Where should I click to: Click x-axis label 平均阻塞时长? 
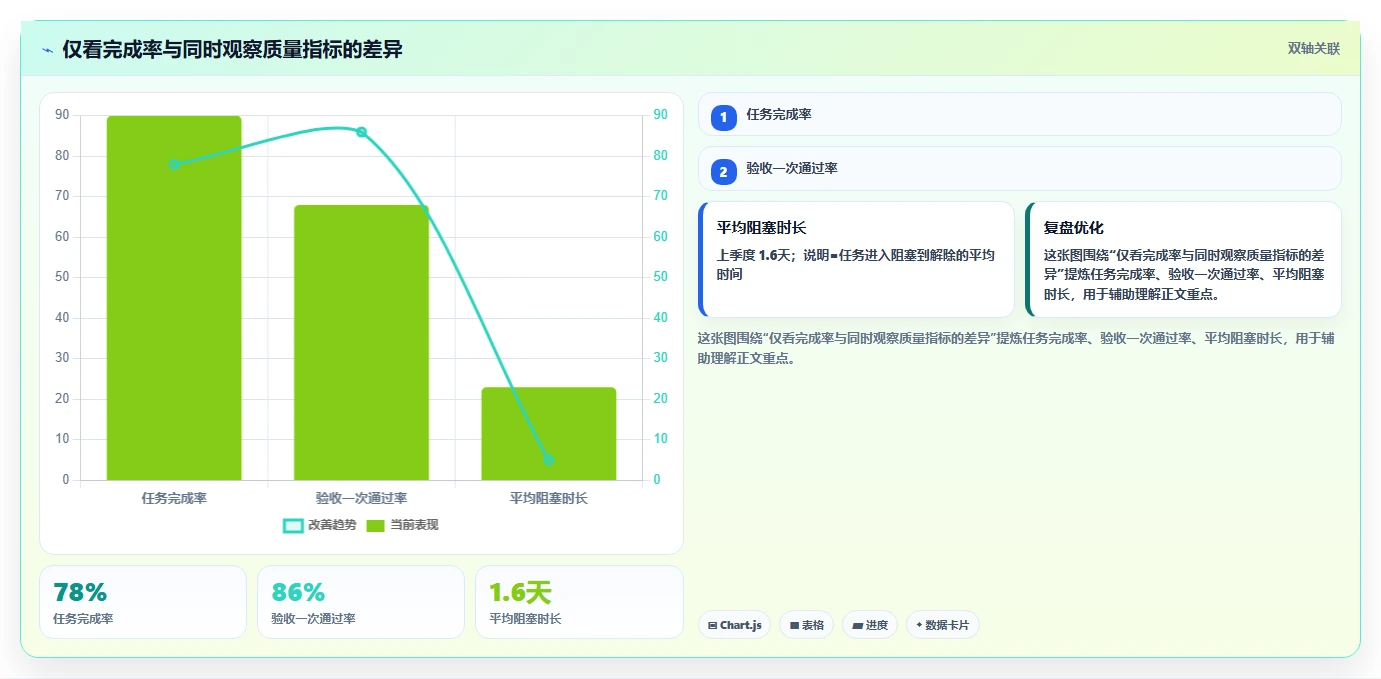pyautogui.click(x=548, y=498)
